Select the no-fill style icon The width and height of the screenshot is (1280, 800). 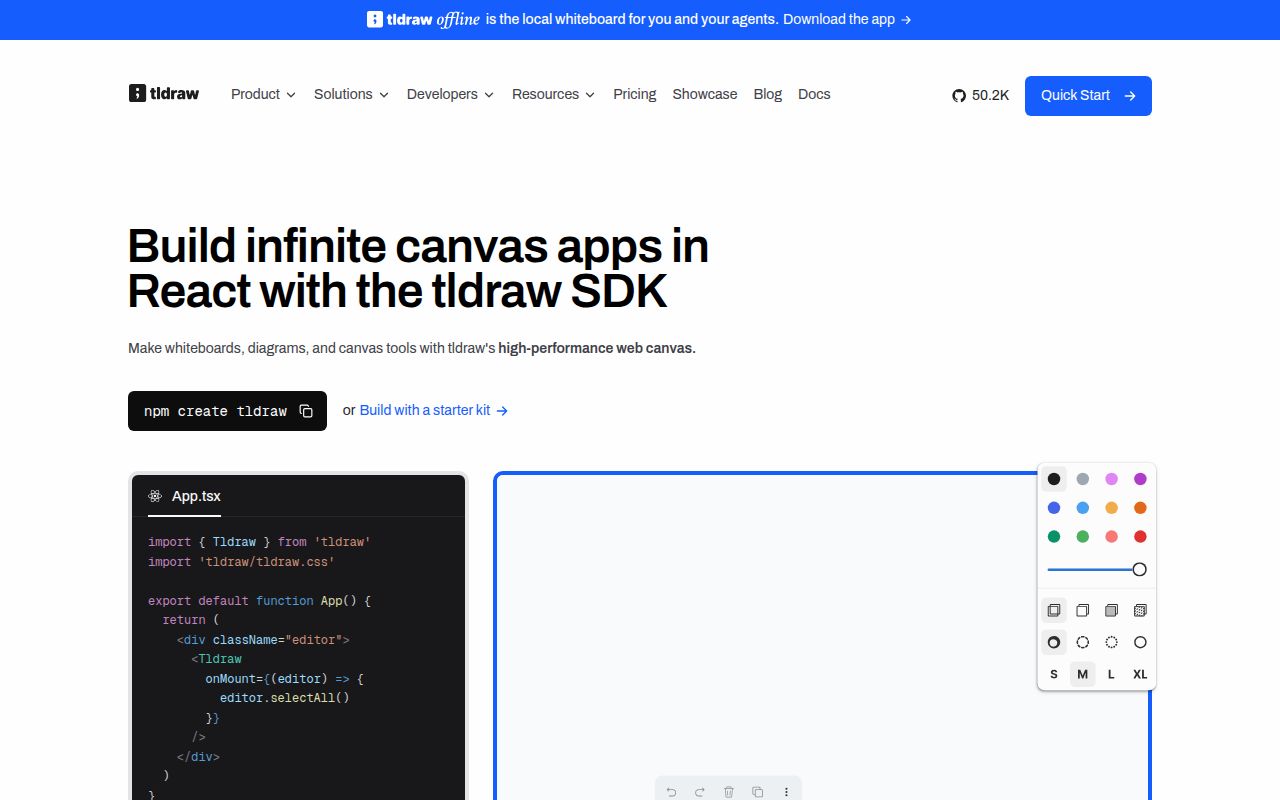(x=1054, y=610)
